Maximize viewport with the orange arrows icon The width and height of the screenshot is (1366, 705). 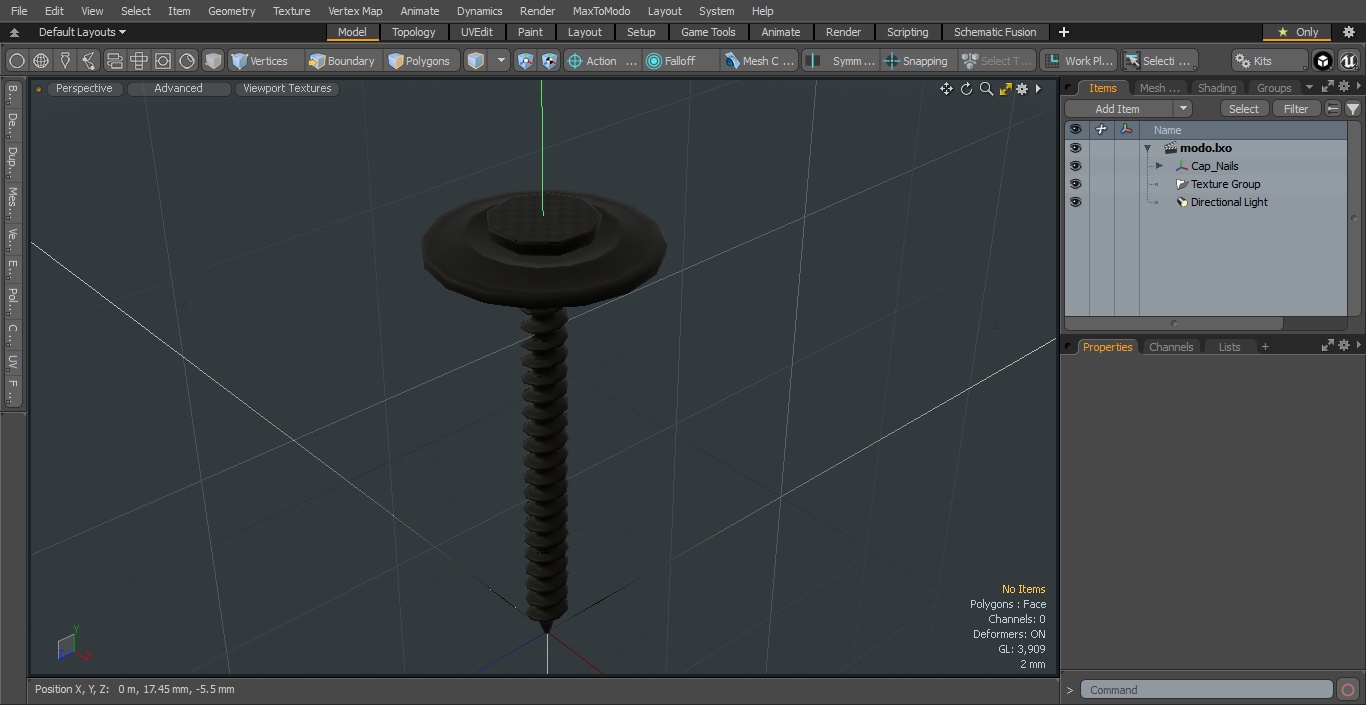pyautogui.click(x=1005, y=89)
